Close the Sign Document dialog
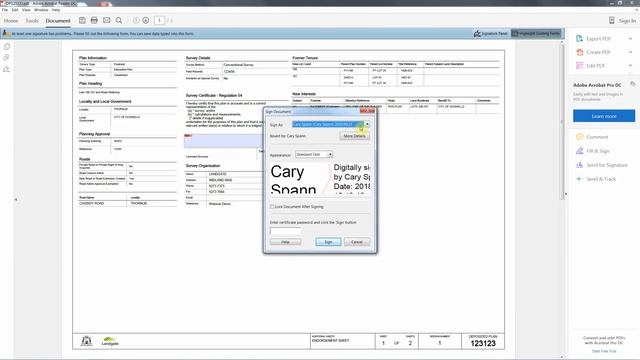The image size is (640, 360). pyautogui.click(x=367, y=111)
